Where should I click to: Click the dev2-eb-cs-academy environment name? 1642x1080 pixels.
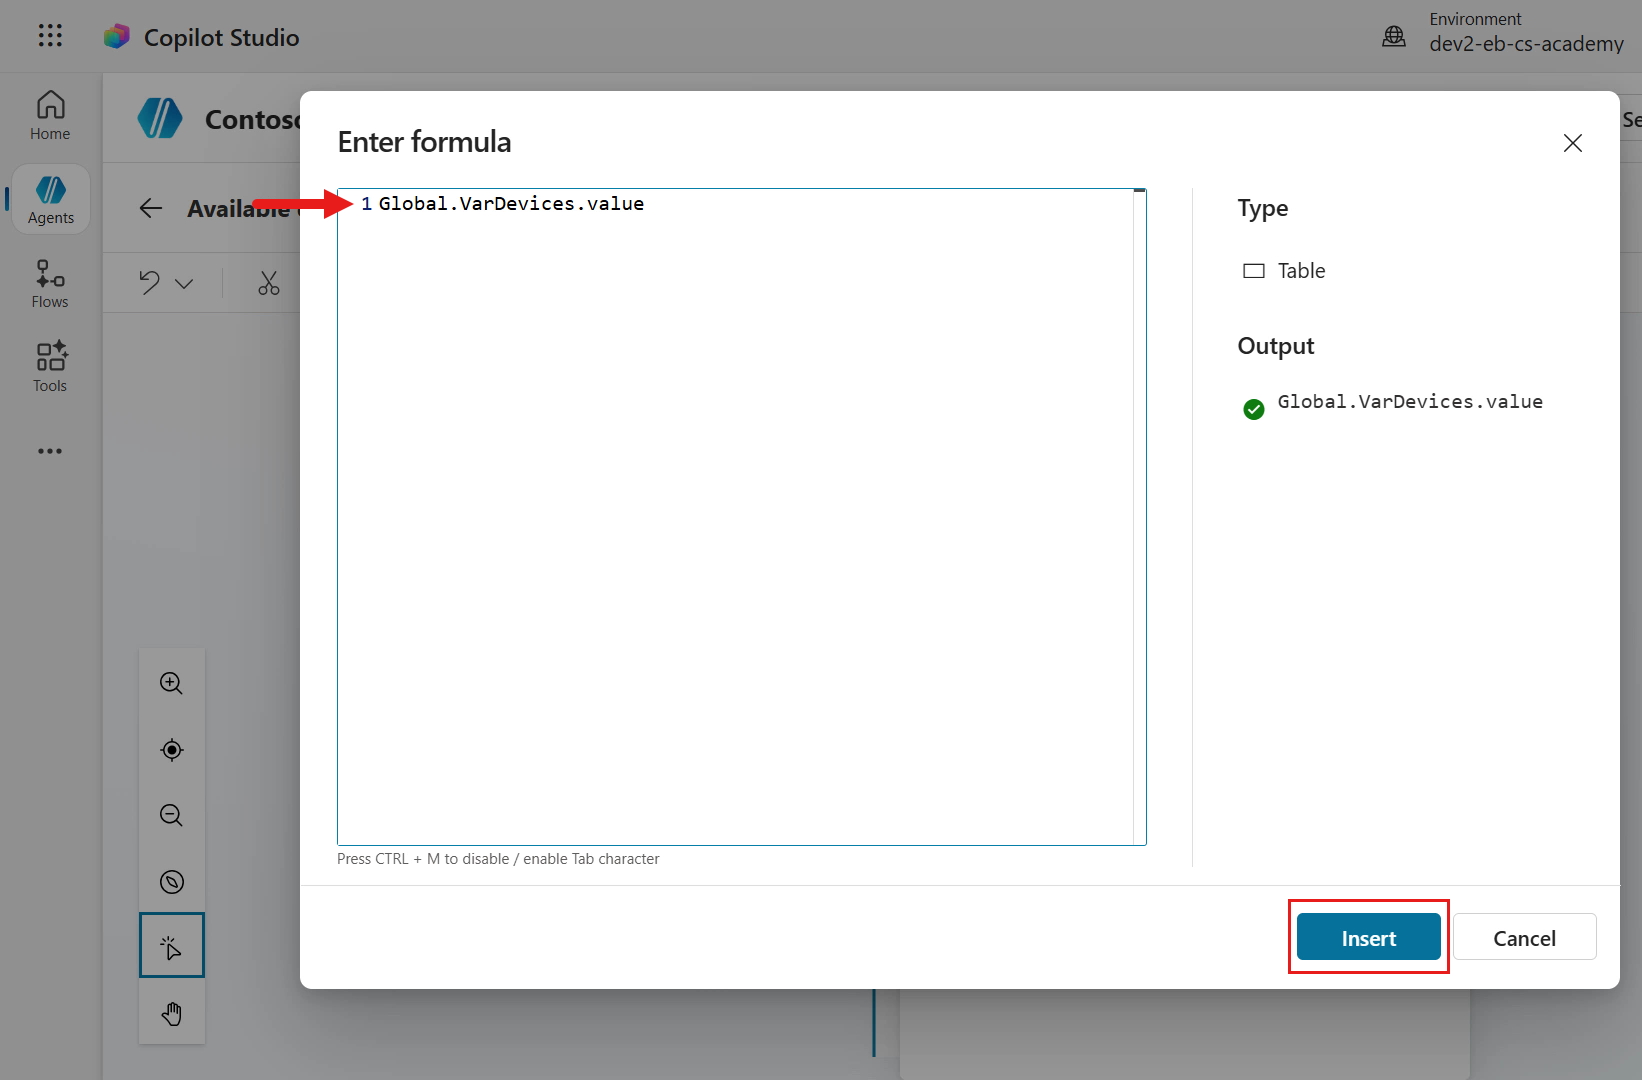1526,44
